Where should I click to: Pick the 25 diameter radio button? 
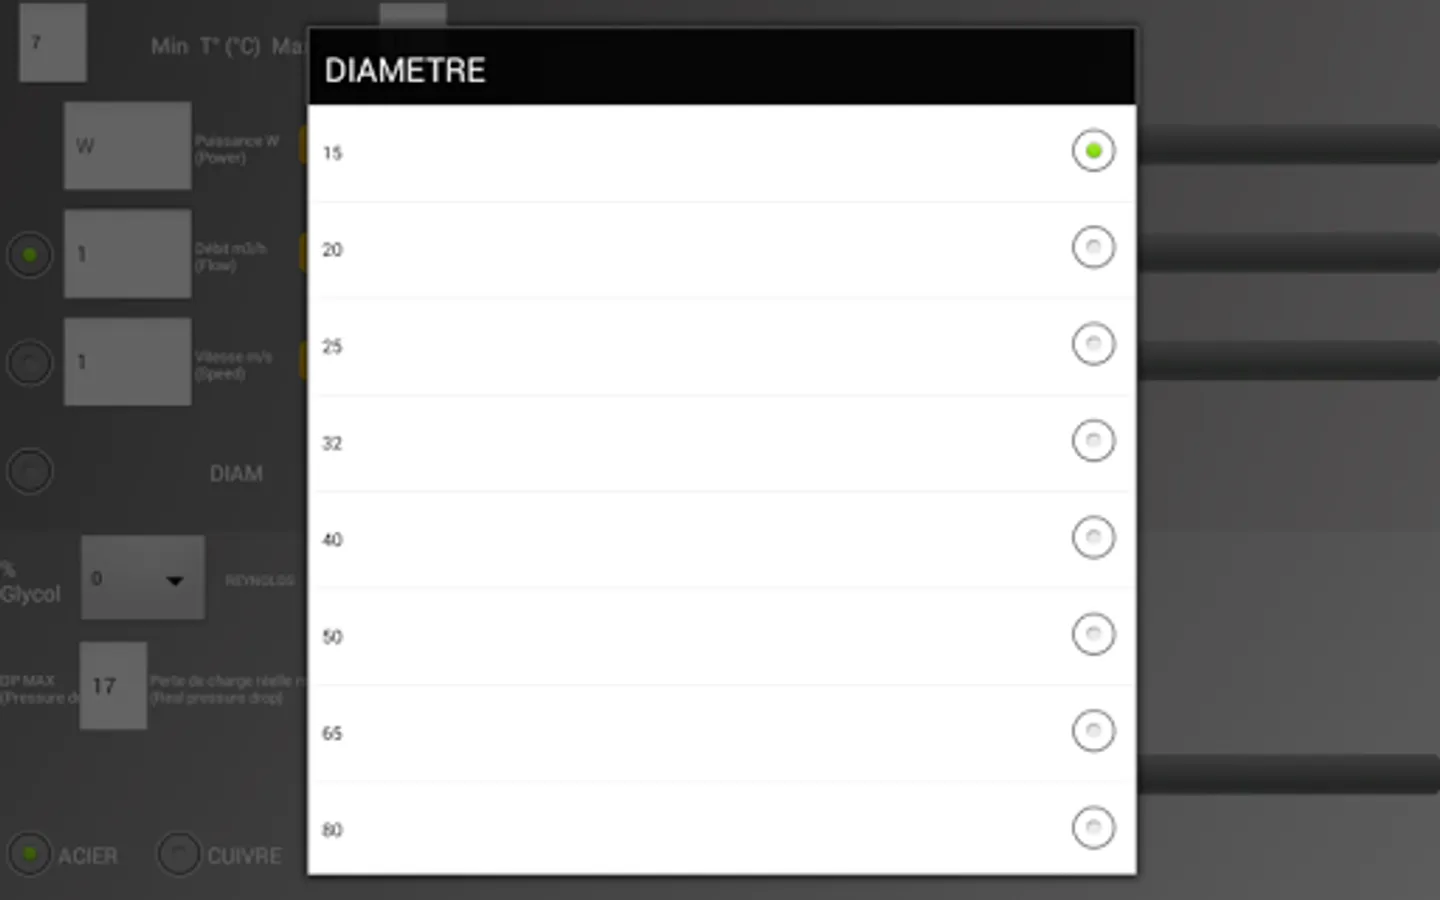click(1093, 344)
